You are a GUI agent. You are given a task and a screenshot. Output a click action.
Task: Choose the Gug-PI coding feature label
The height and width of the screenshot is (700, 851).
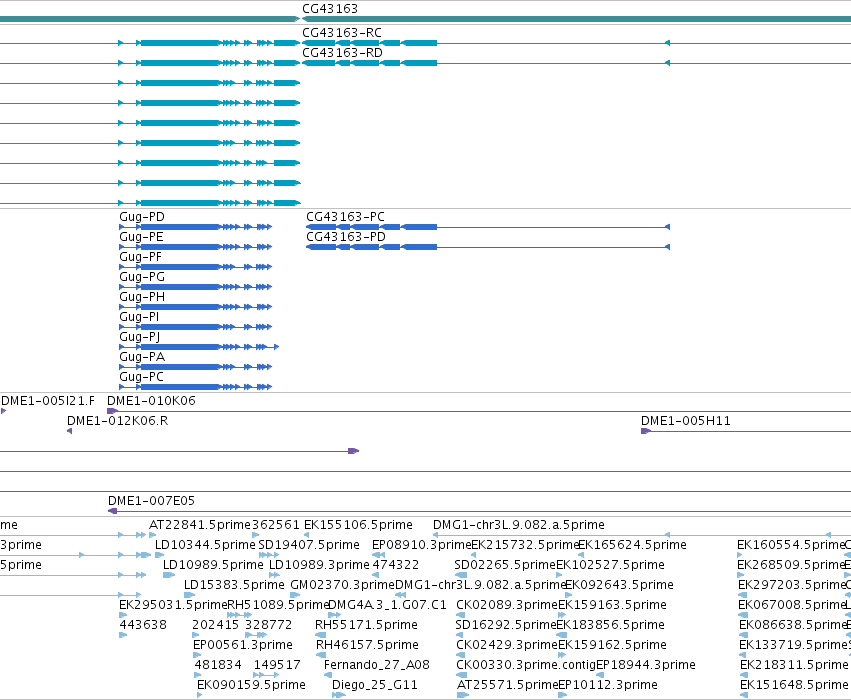click(139, 316)
